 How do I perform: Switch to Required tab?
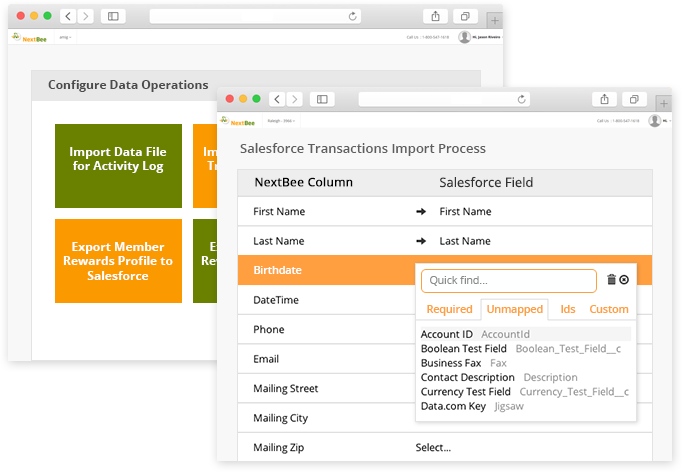point(449,309)
